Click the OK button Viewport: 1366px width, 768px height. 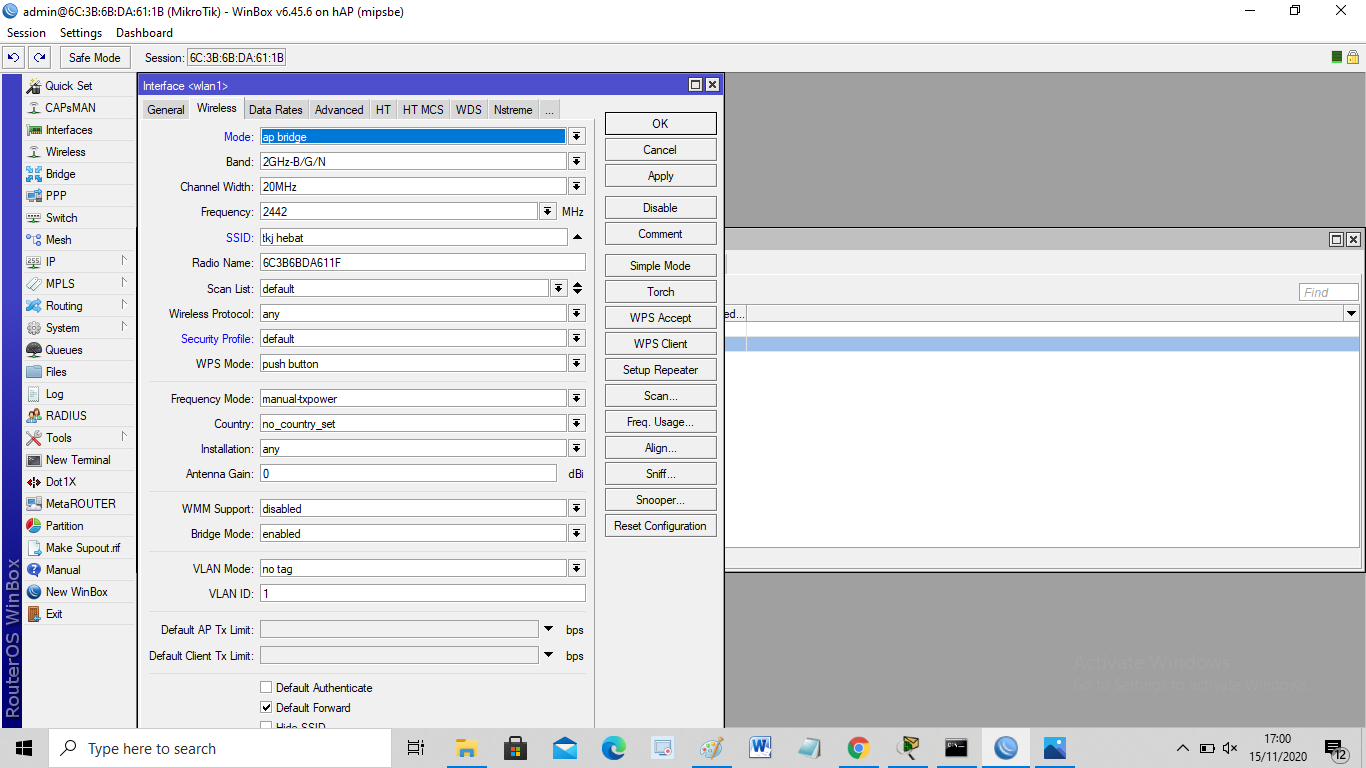click(x=660, y=124)
